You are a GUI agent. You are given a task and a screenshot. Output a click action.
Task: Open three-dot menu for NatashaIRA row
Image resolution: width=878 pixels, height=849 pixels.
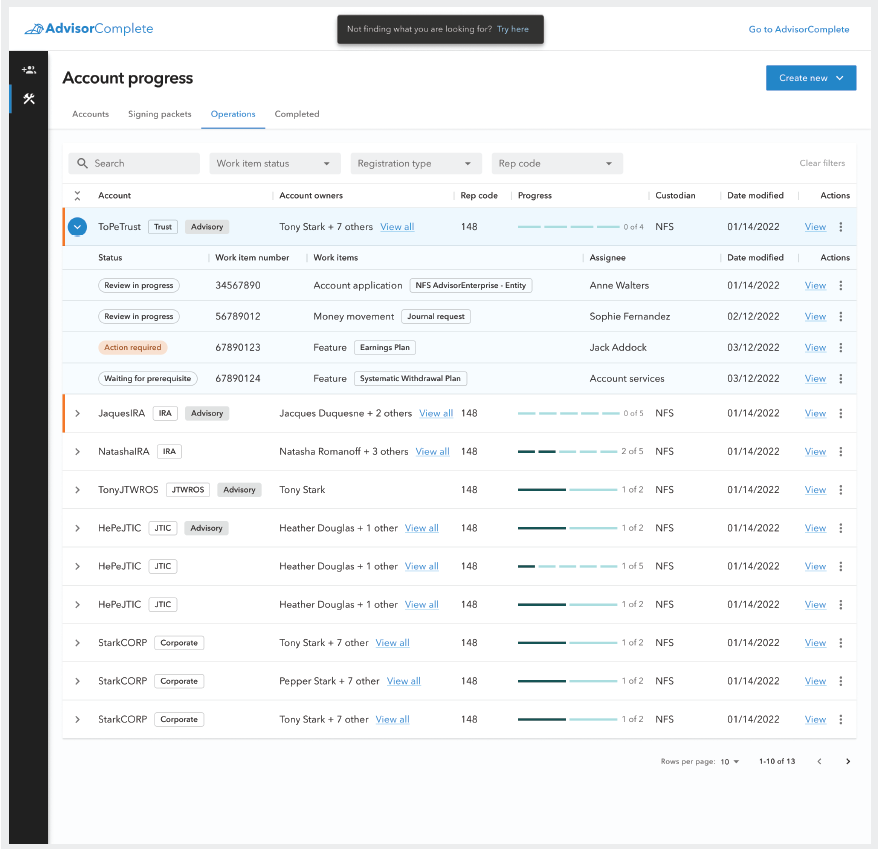[840, 452]
